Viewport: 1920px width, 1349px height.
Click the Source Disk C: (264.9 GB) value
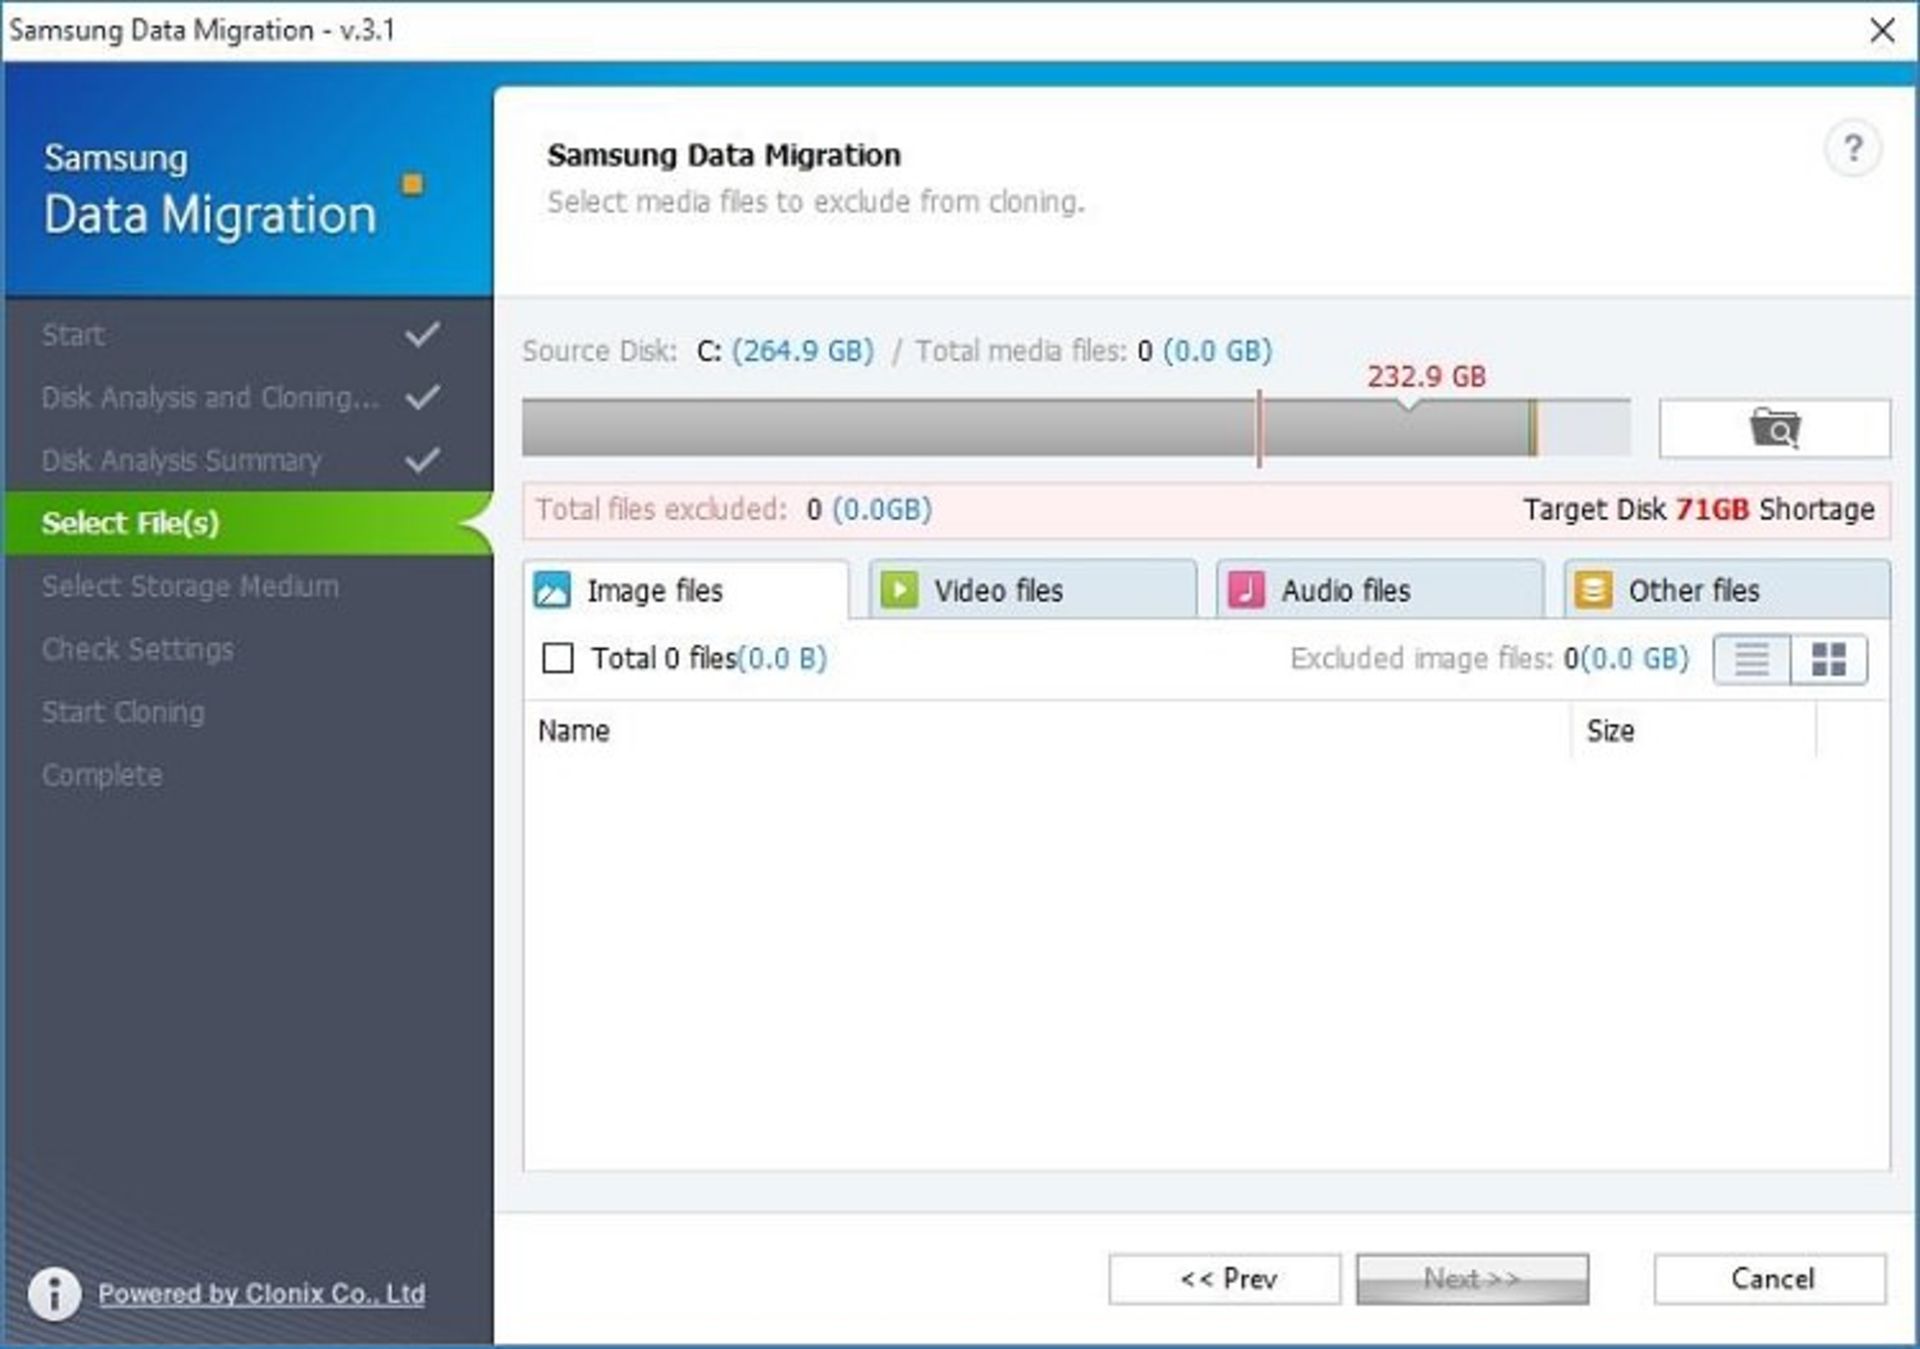(x=785, y=351)
